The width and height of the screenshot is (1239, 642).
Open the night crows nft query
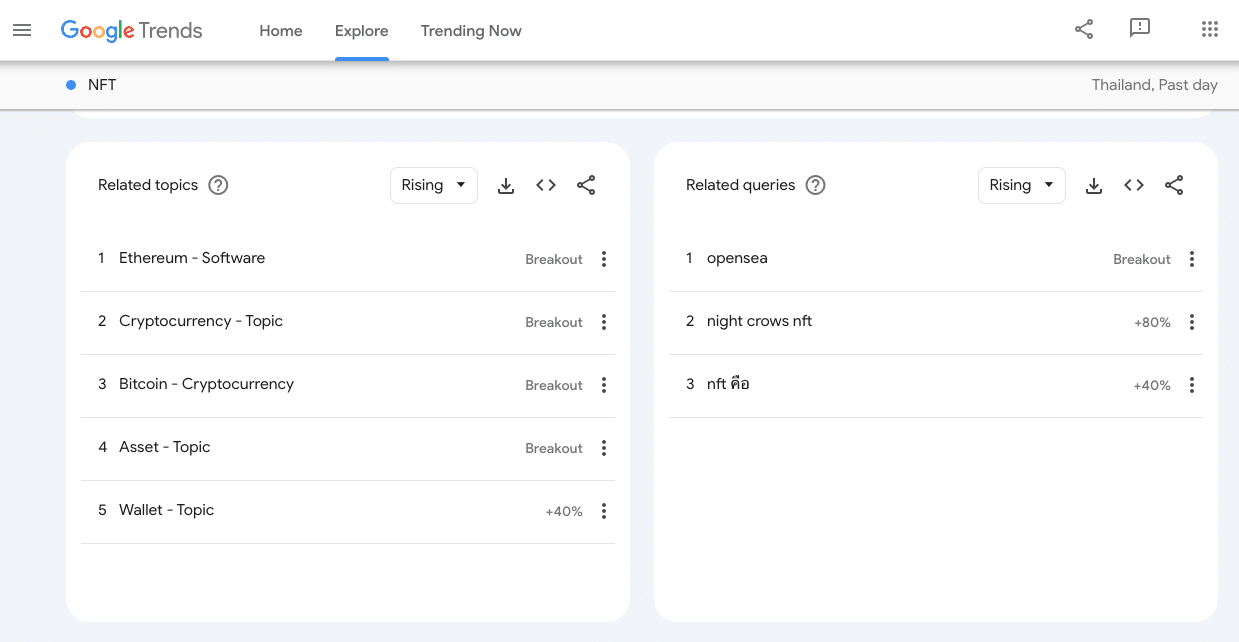760,321
